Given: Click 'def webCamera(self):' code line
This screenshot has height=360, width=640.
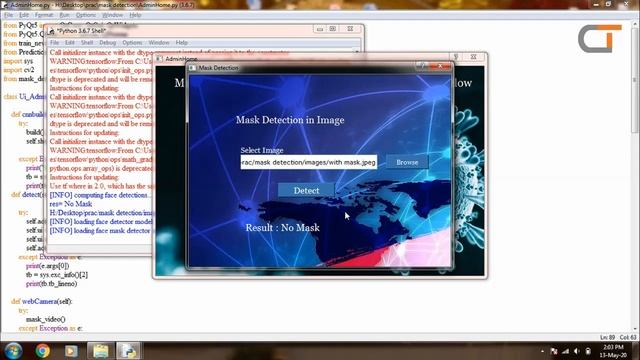Looking at the screenshot, I should tap(41, 301).
